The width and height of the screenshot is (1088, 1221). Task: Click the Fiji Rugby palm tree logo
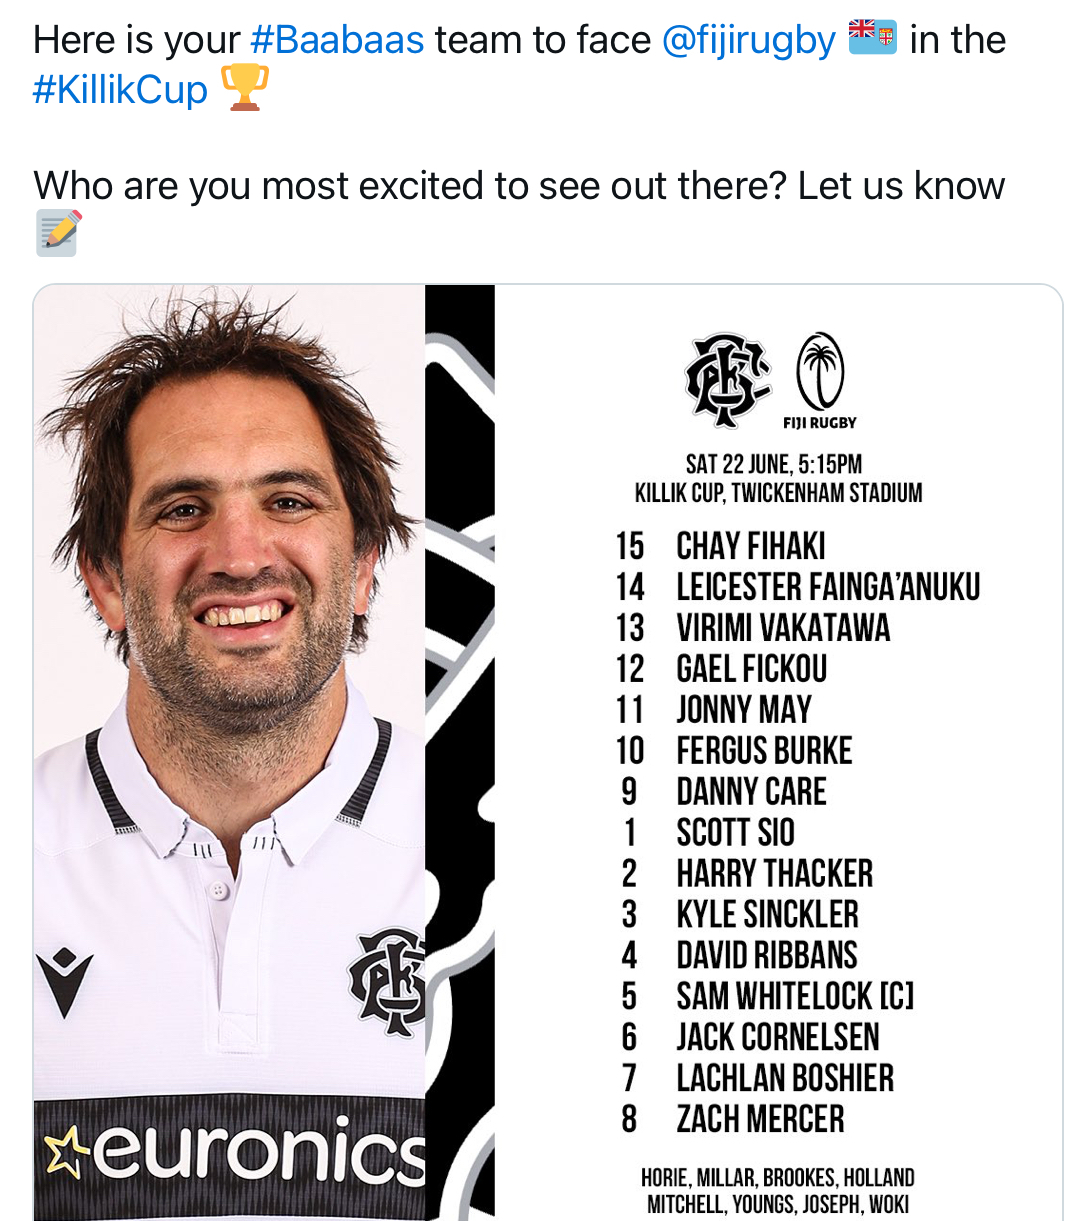(820, 372)
